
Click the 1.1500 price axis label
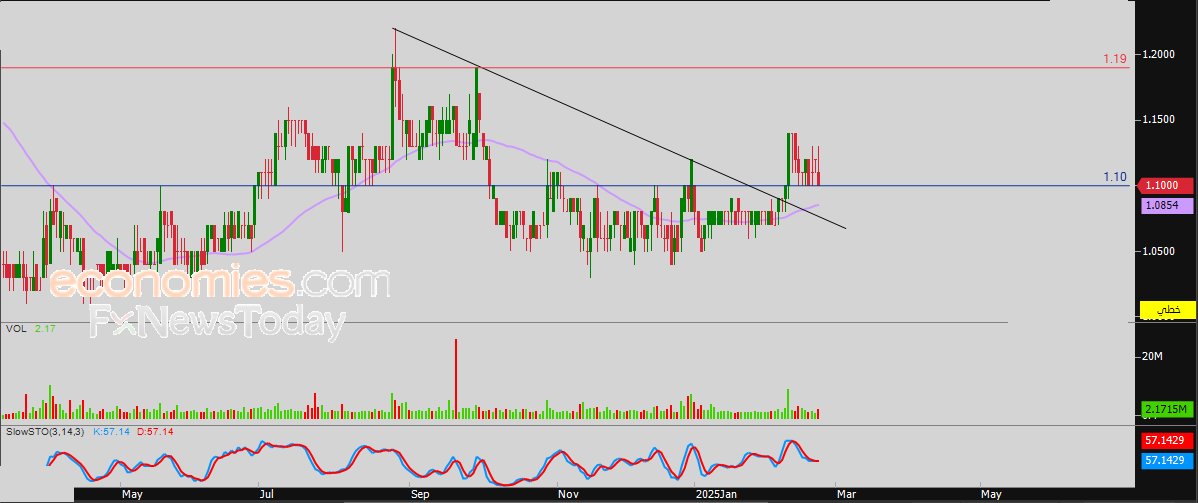(x=1159, y=119)
